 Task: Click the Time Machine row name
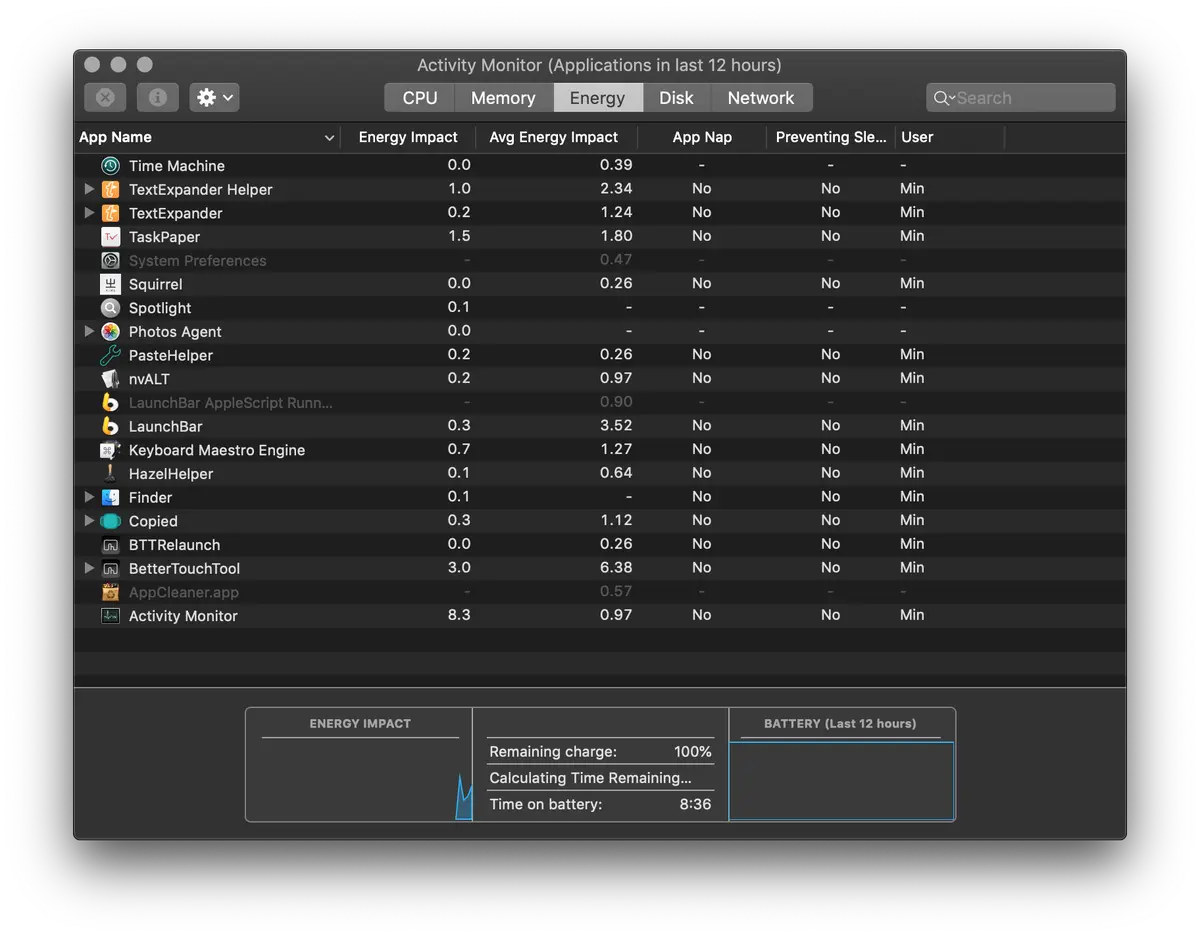(x=177, y=166)
